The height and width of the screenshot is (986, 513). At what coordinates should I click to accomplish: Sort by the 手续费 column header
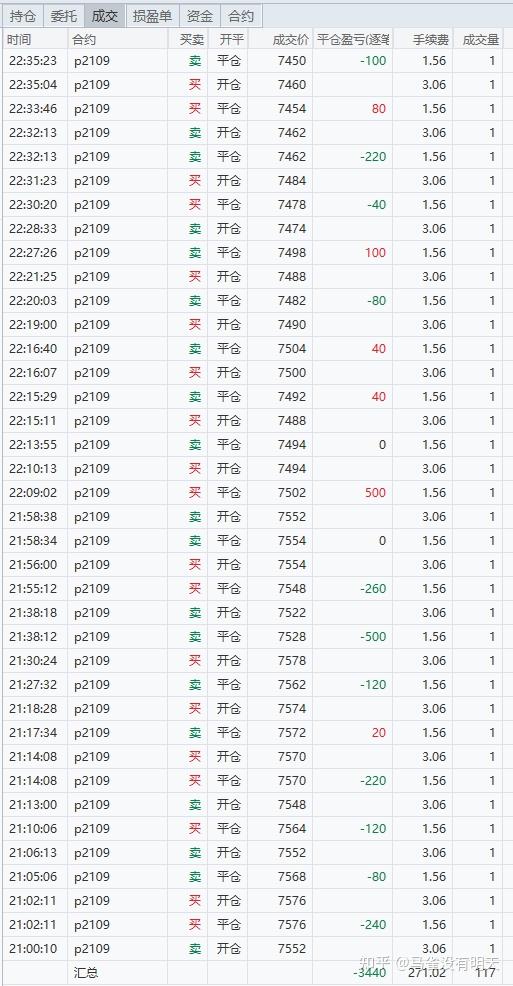coord(422,40)
